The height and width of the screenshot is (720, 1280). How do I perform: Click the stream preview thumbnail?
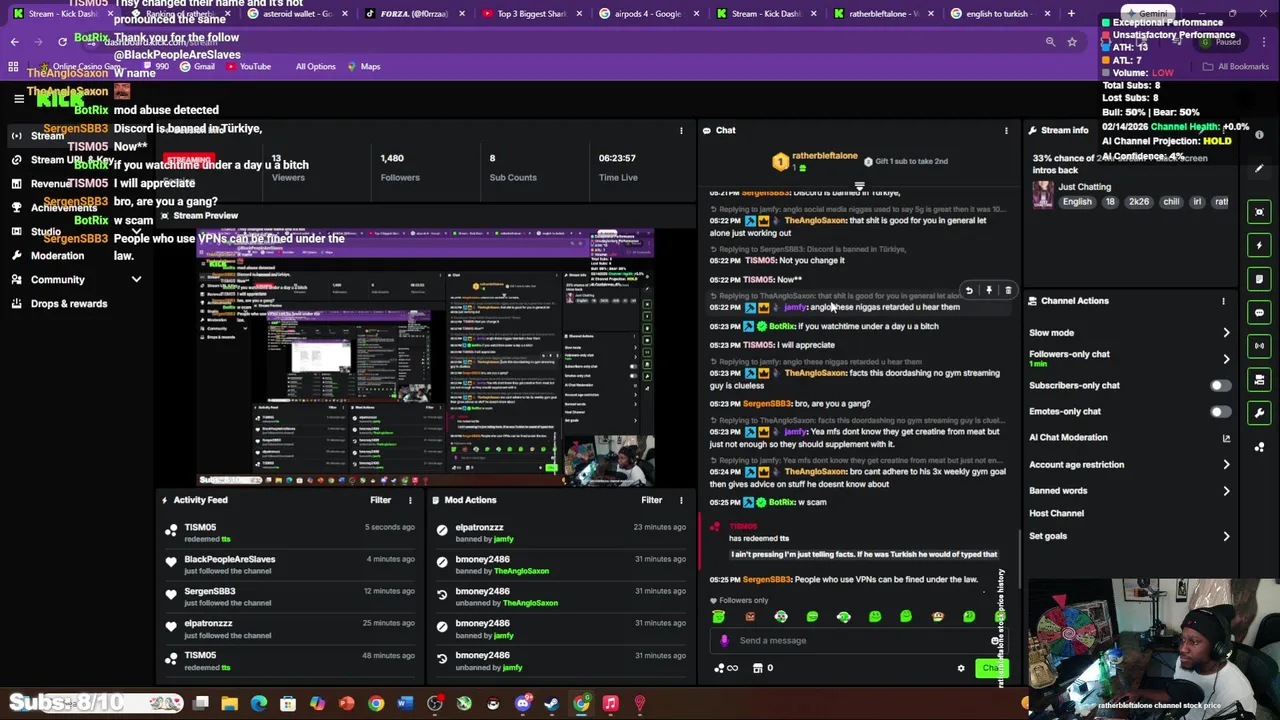tap(426, 356)
